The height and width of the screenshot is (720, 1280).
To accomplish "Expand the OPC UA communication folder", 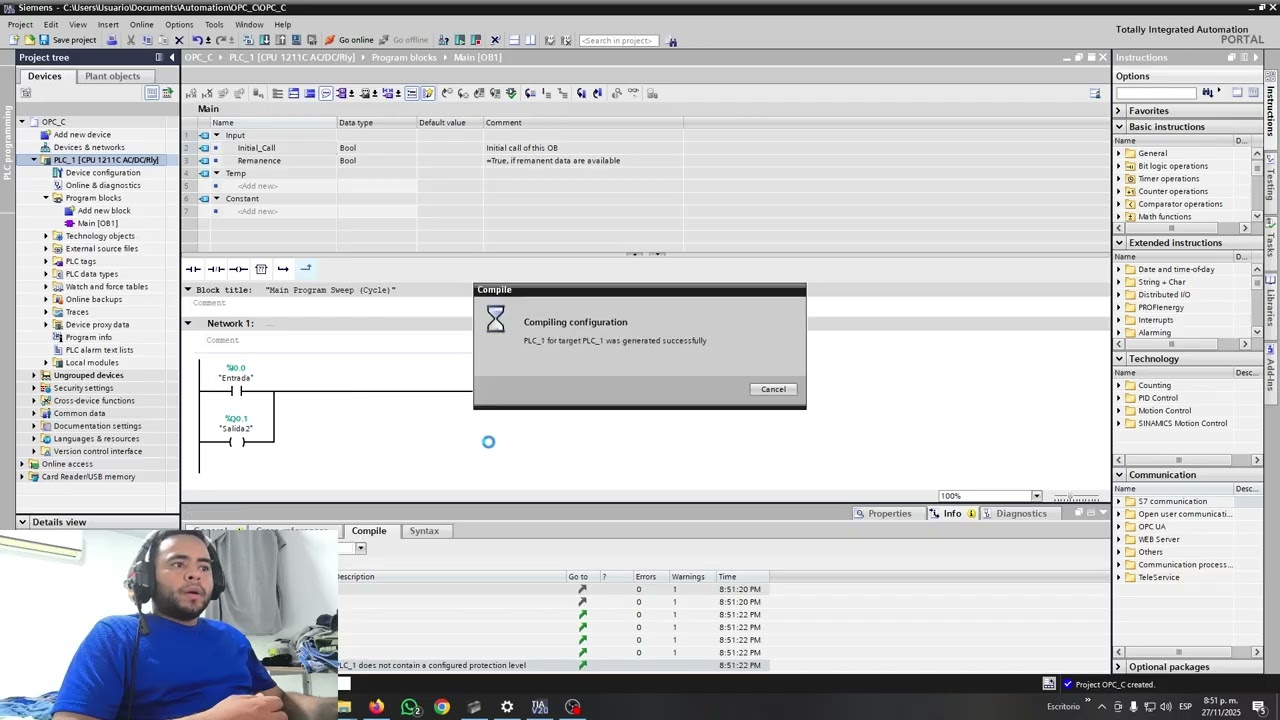I will coord(1119,526).
